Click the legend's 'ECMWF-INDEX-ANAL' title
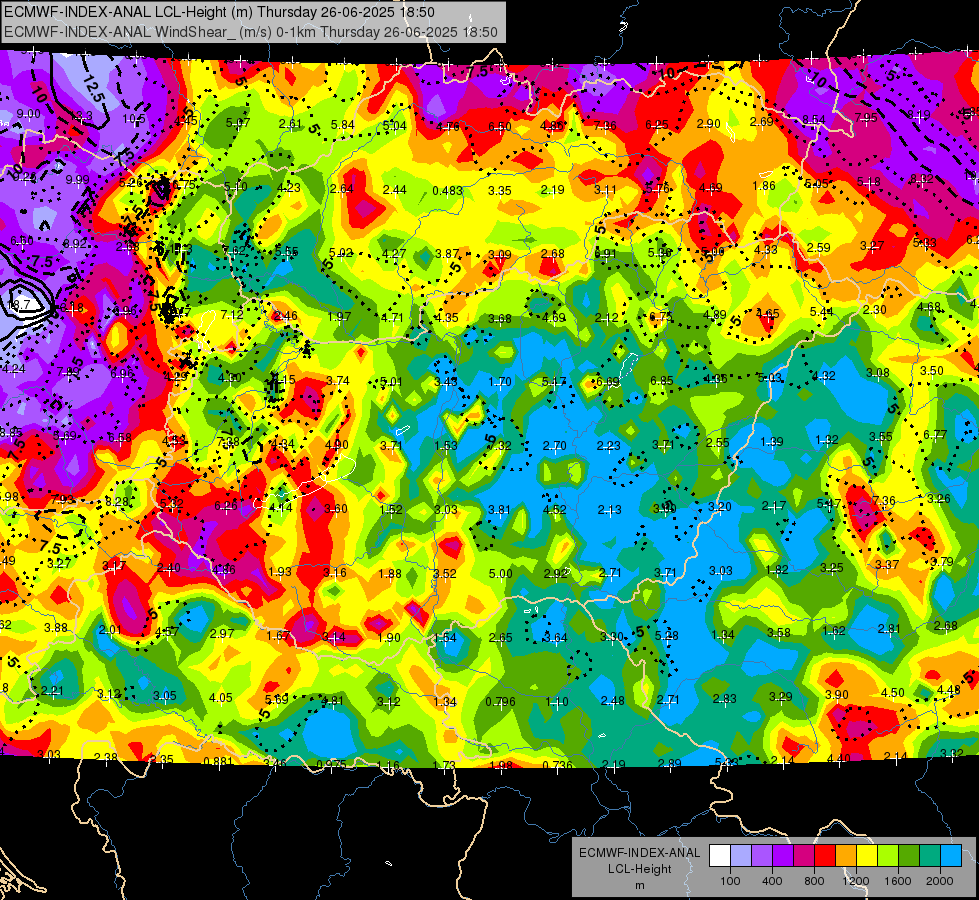979x900 pixels. 639,853
